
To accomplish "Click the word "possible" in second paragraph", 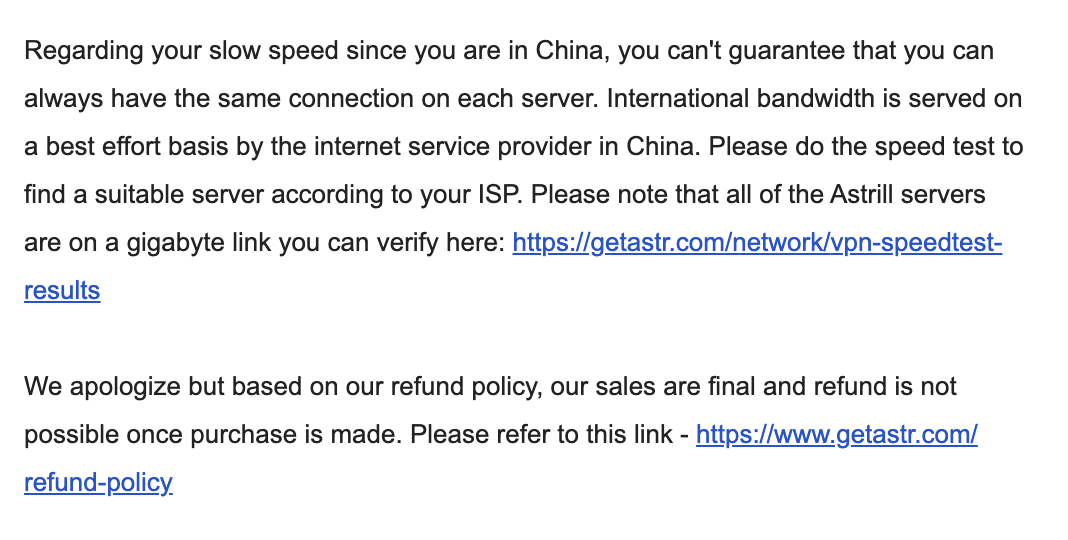I will 64,435.
